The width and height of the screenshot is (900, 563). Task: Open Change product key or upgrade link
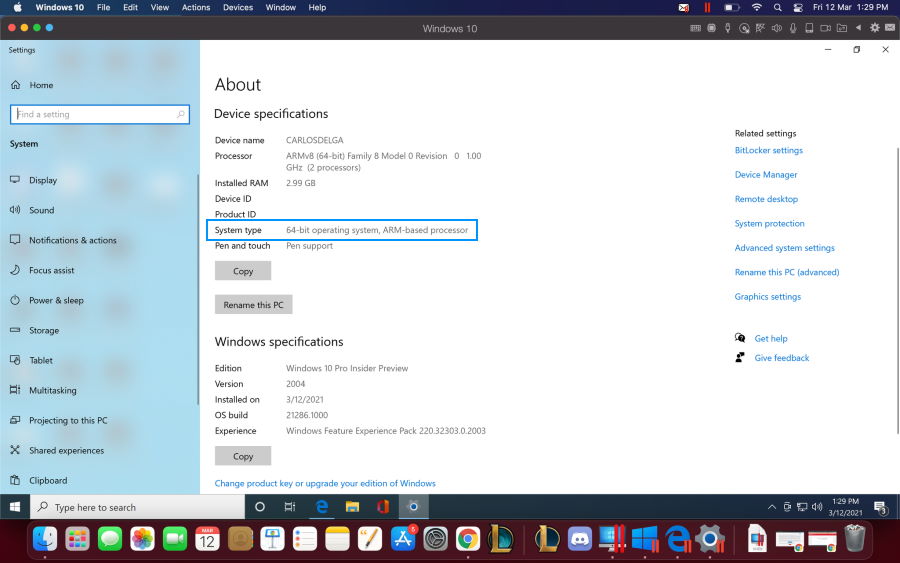325,483
